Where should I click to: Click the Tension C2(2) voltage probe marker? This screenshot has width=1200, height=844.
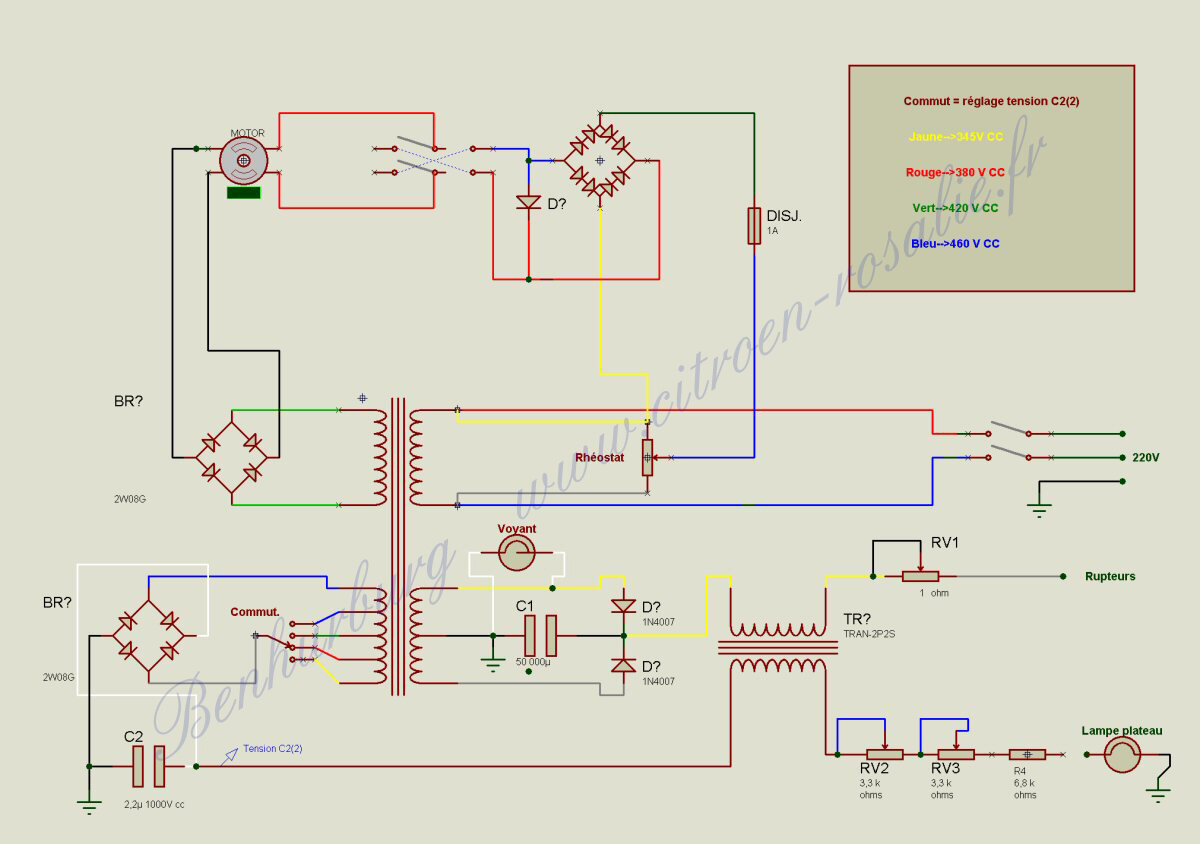click(231, 758)
